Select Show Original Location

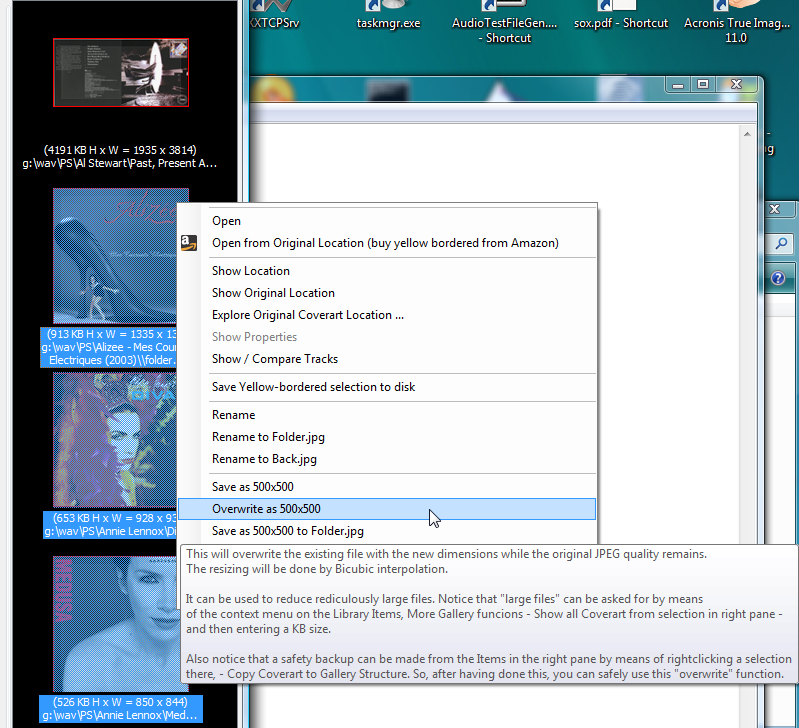[x=387, y=293]
